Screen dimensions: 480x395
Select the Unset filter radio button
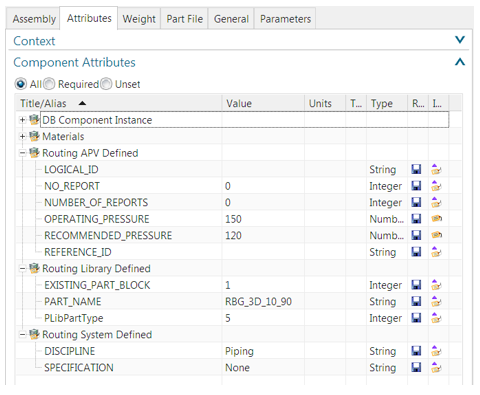pos(106,84)
